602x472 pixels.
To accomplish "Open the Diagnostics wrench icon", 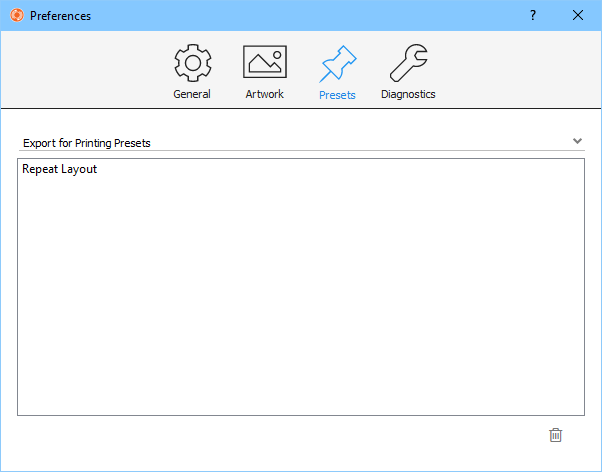I will 408,63.
